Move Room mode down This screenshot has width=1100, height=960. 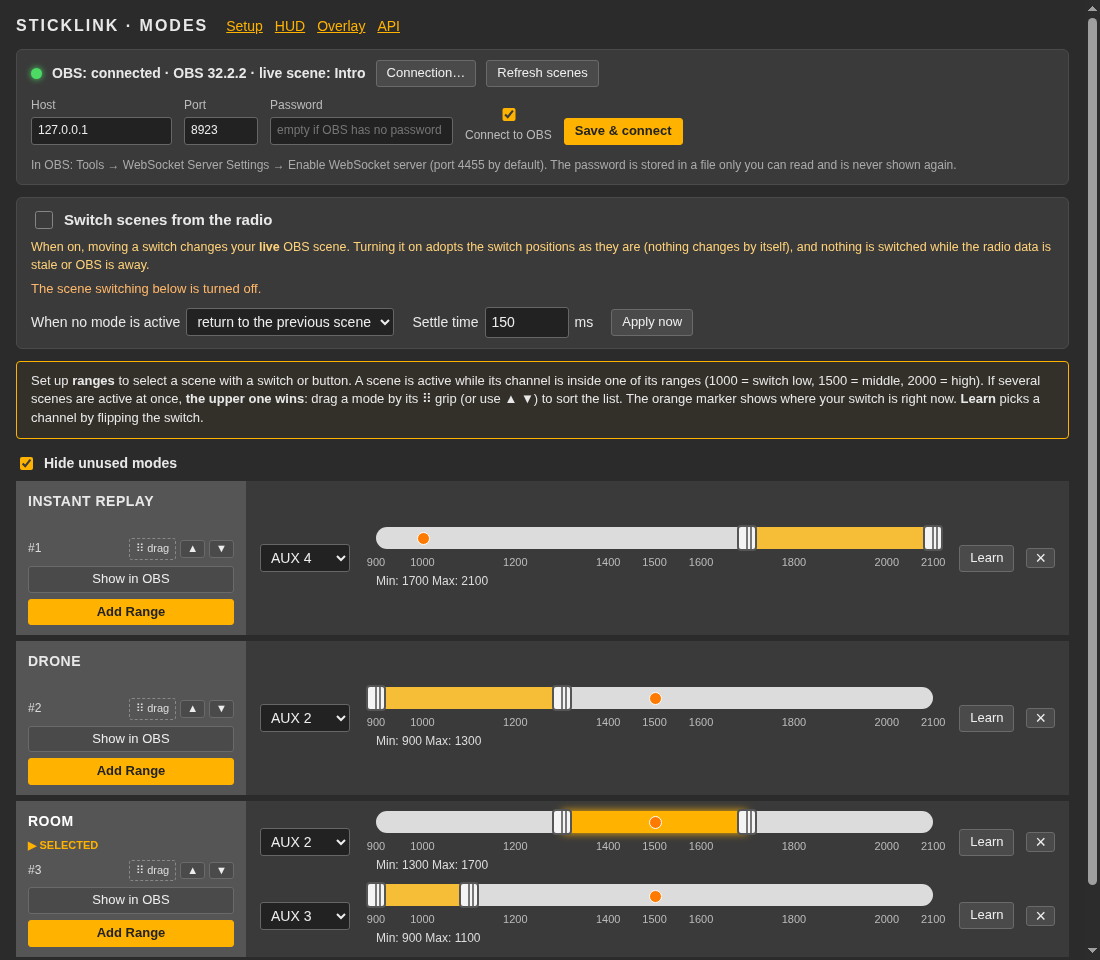click(221, 871)
